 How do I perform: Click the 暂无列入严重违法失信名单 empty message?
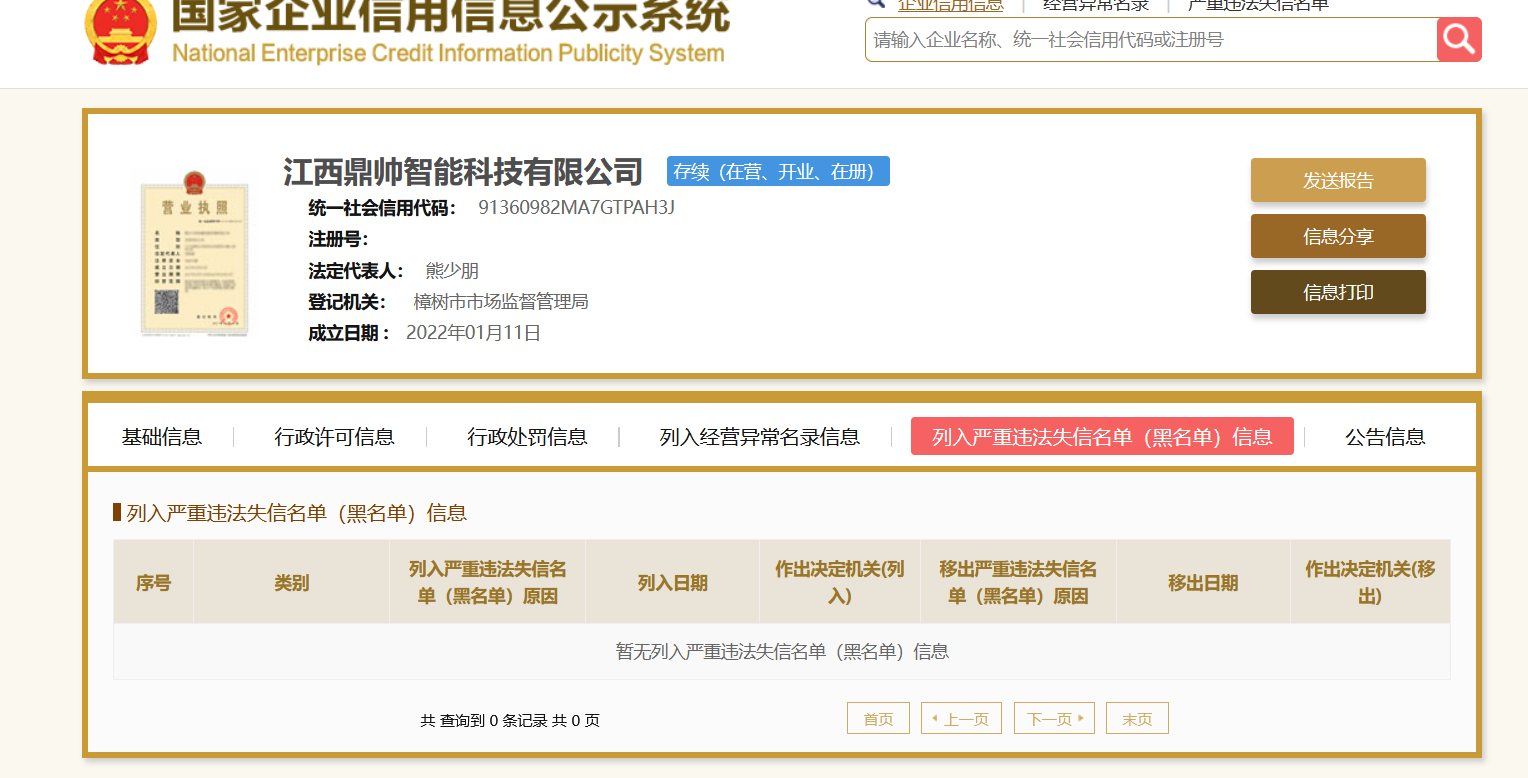pyautogui.click(x=782, y=652)
